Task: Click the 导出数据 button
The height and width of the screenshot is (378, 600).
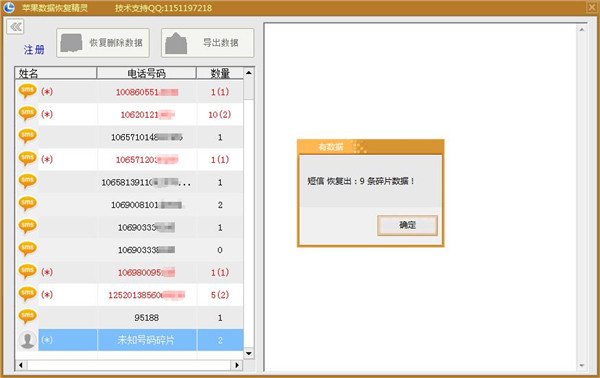Action: (x=207, y=43)
